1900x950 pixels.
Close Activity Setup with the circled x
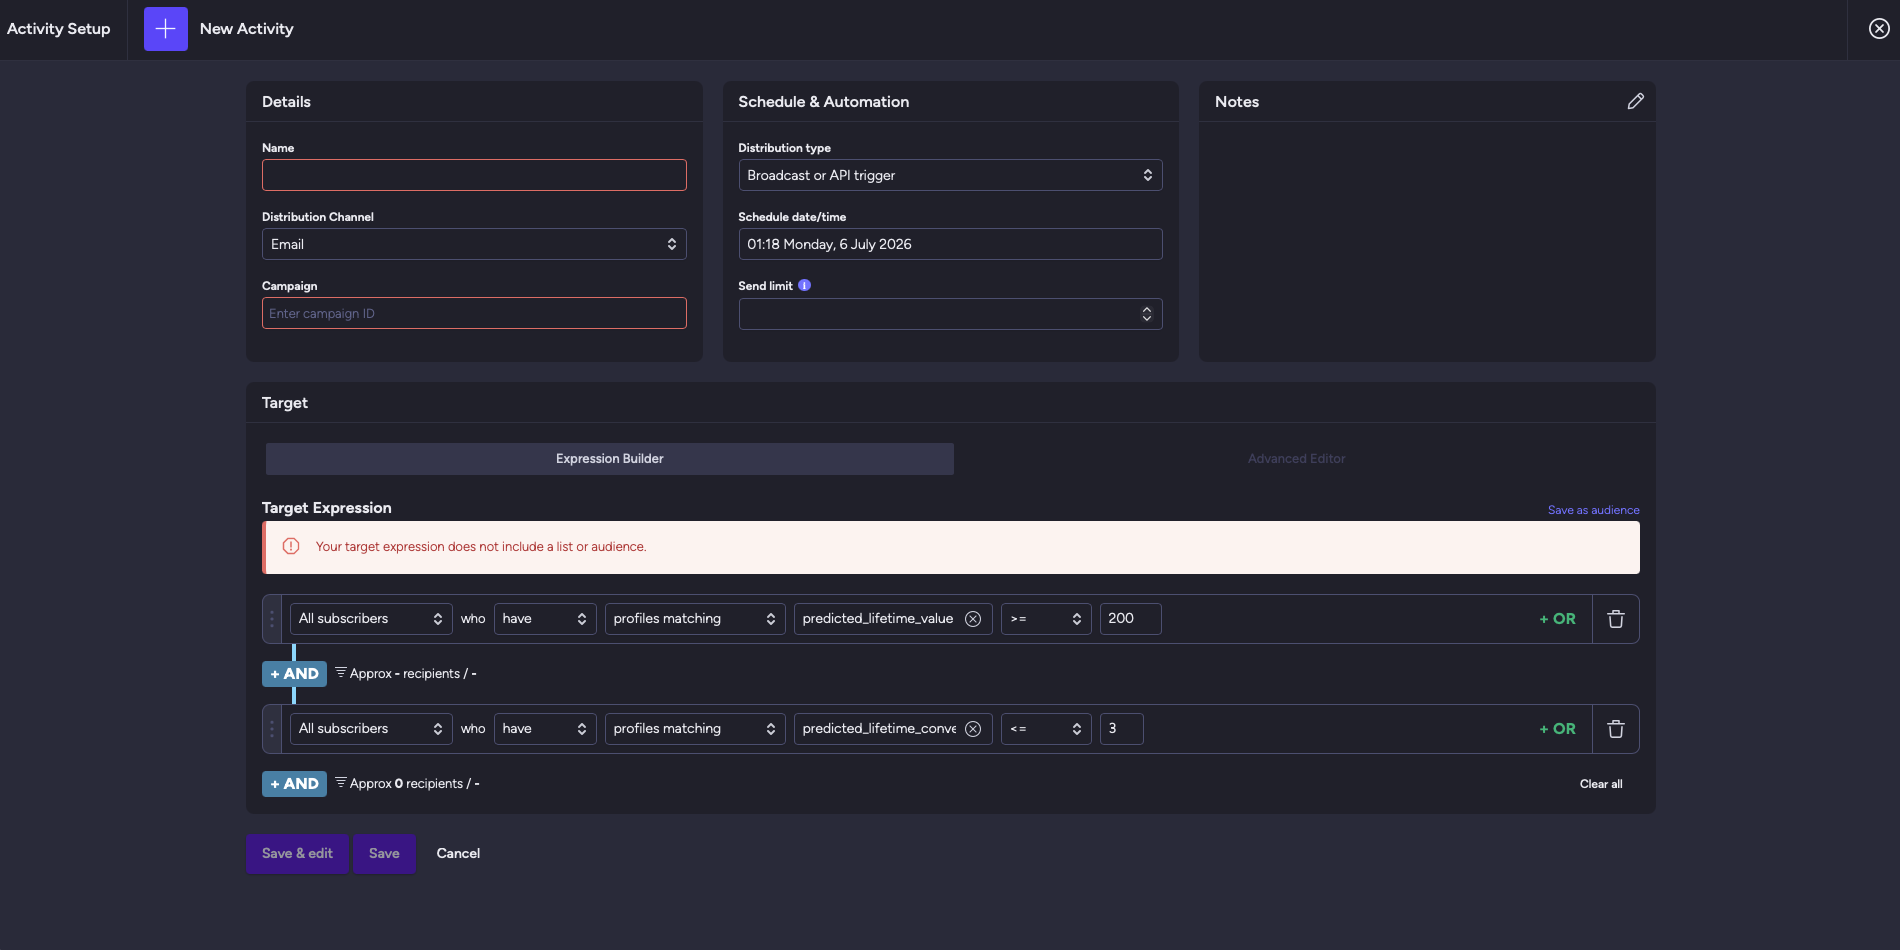[1879, 29]
